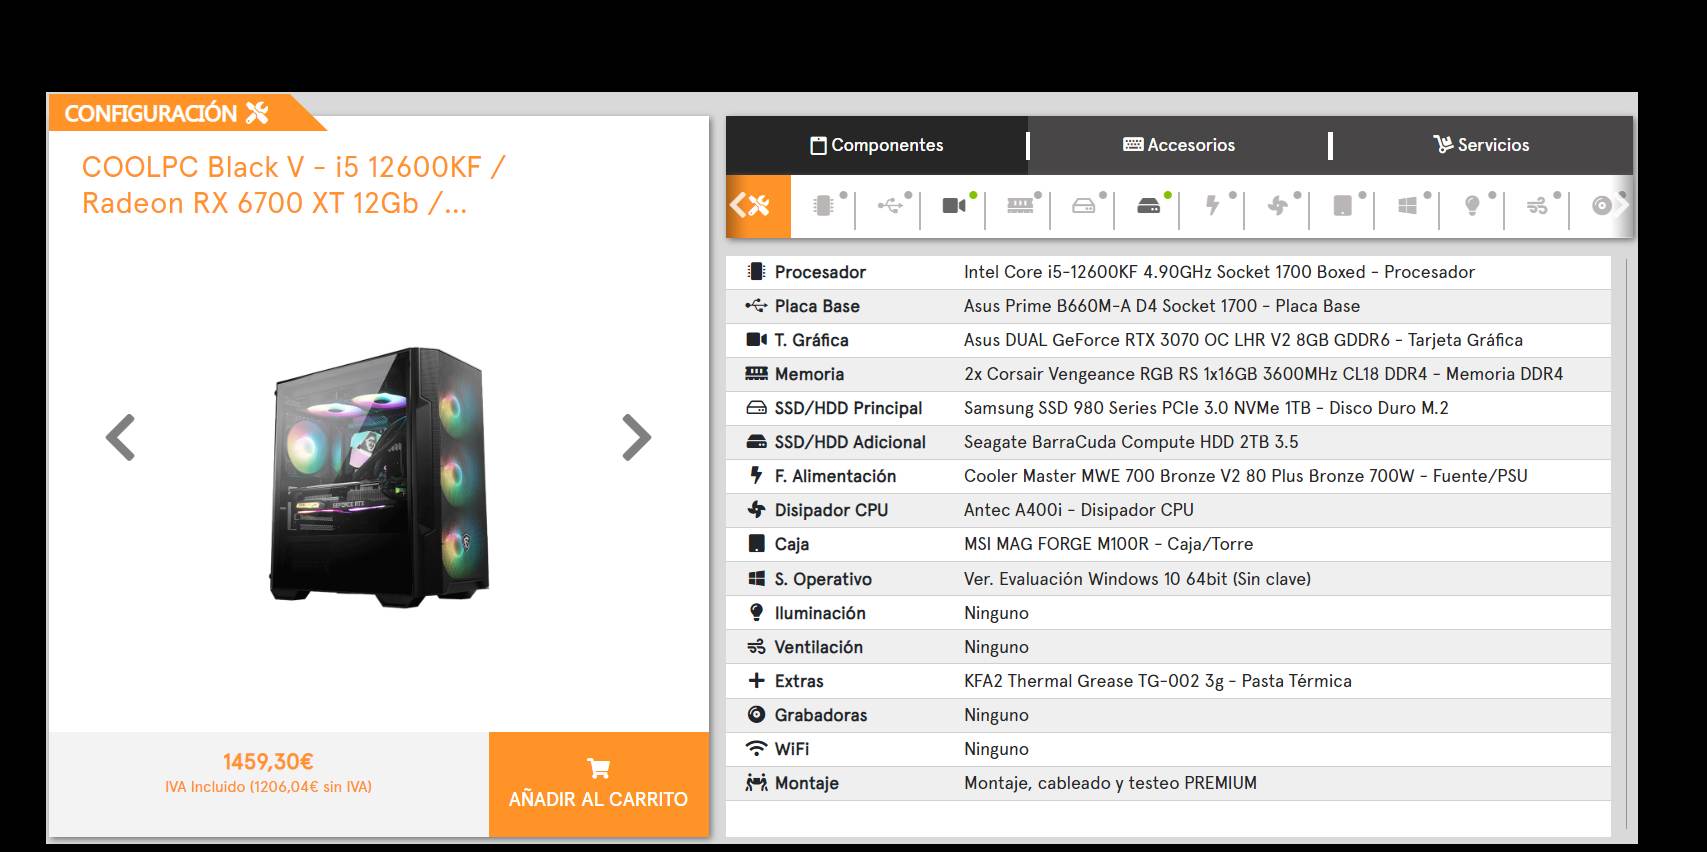Image resolution: width=1707 pixels, height=852 pixels.
Task: Select the lighting bulb icon in the component strip
Action: pos(1472,205)
